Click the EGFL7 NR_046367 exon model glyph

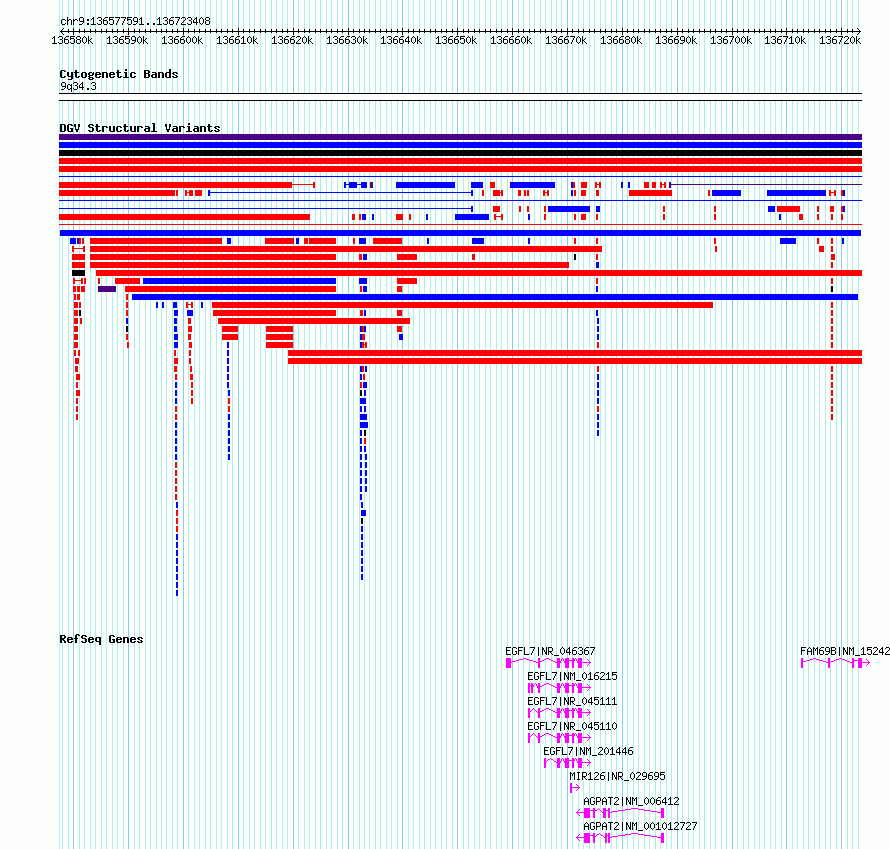pos(548,663)
